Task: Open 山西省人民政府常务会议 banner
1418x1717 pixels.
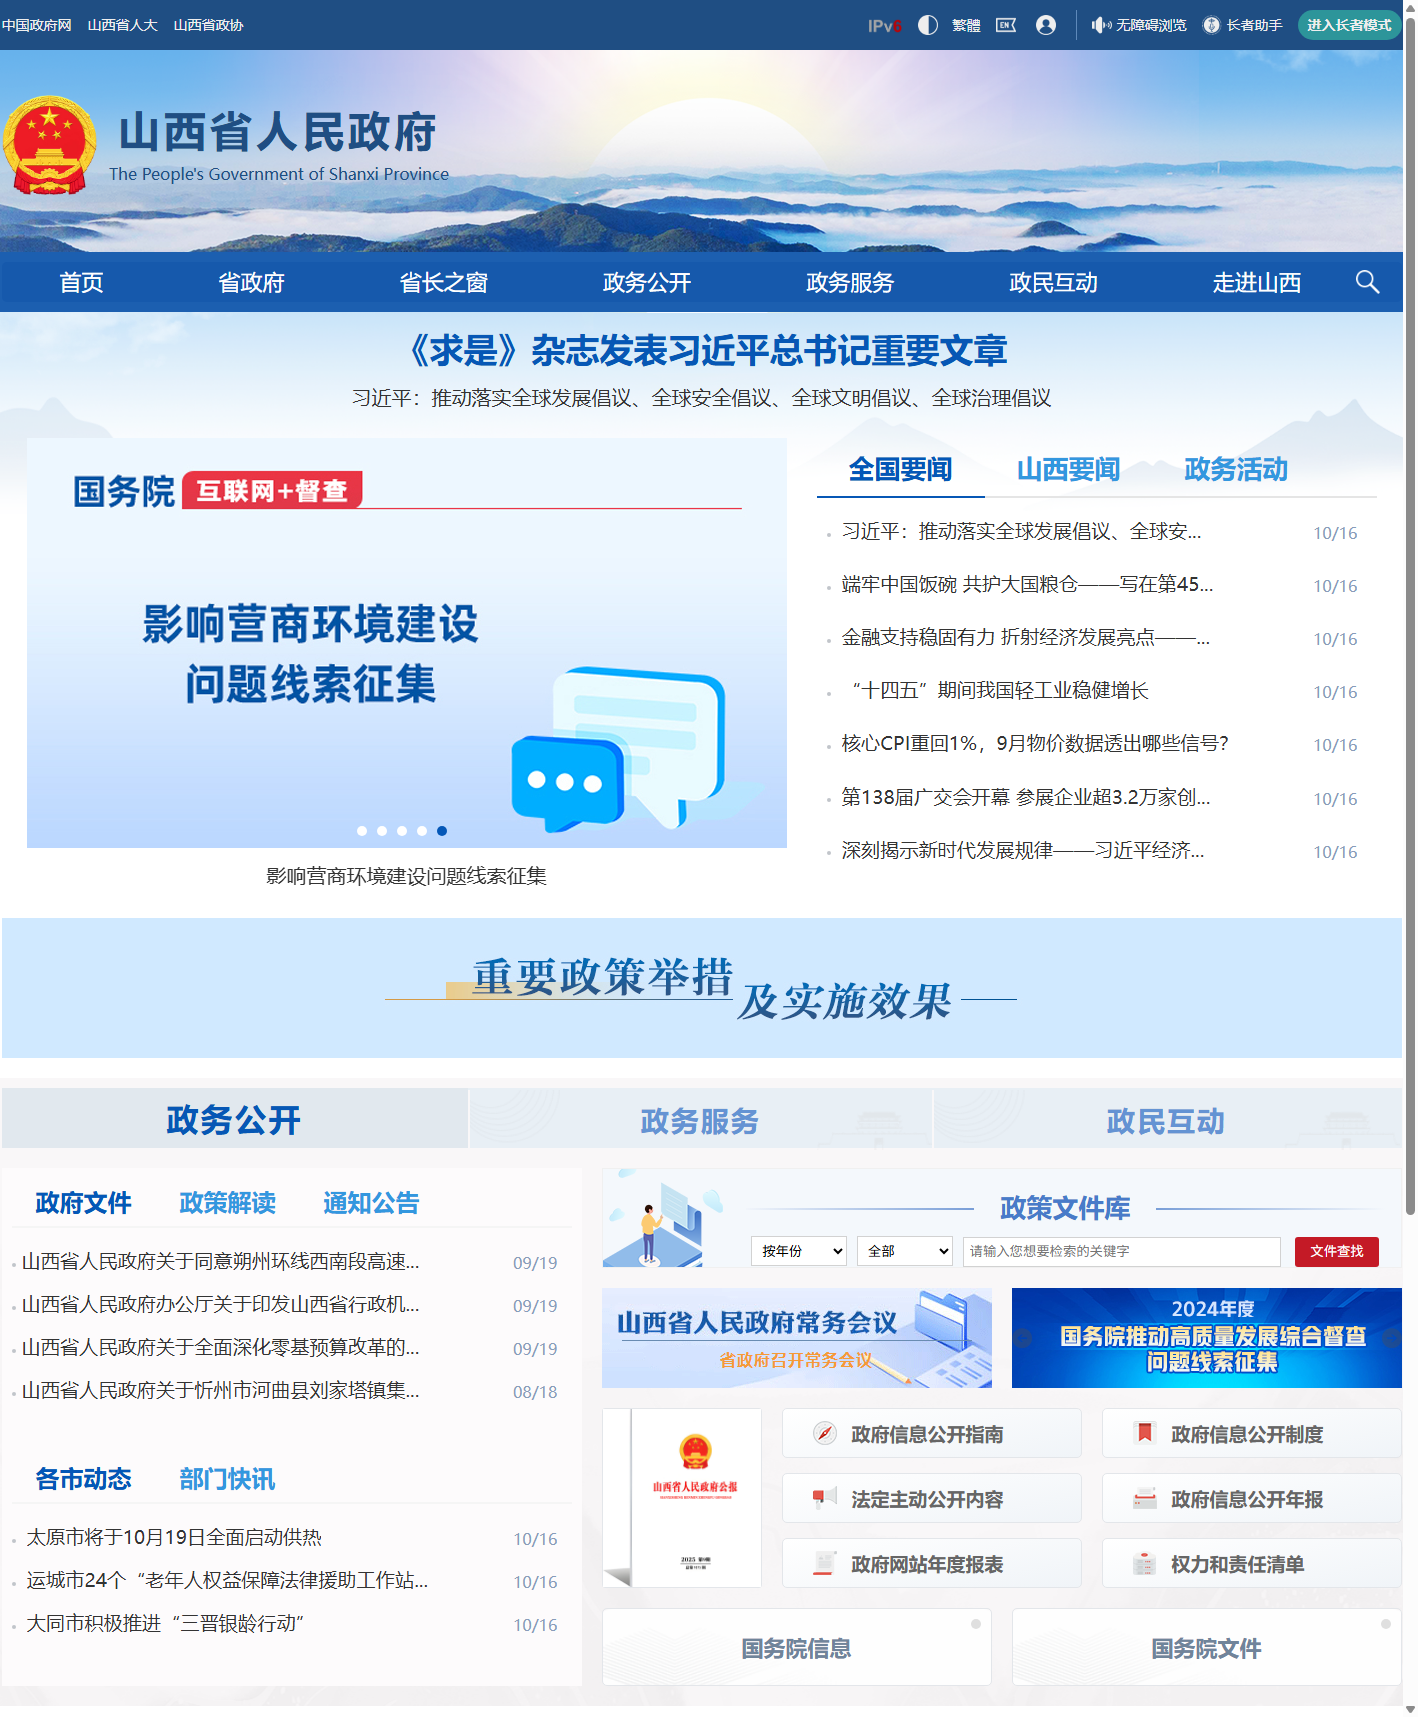Action: point(797,1338)
